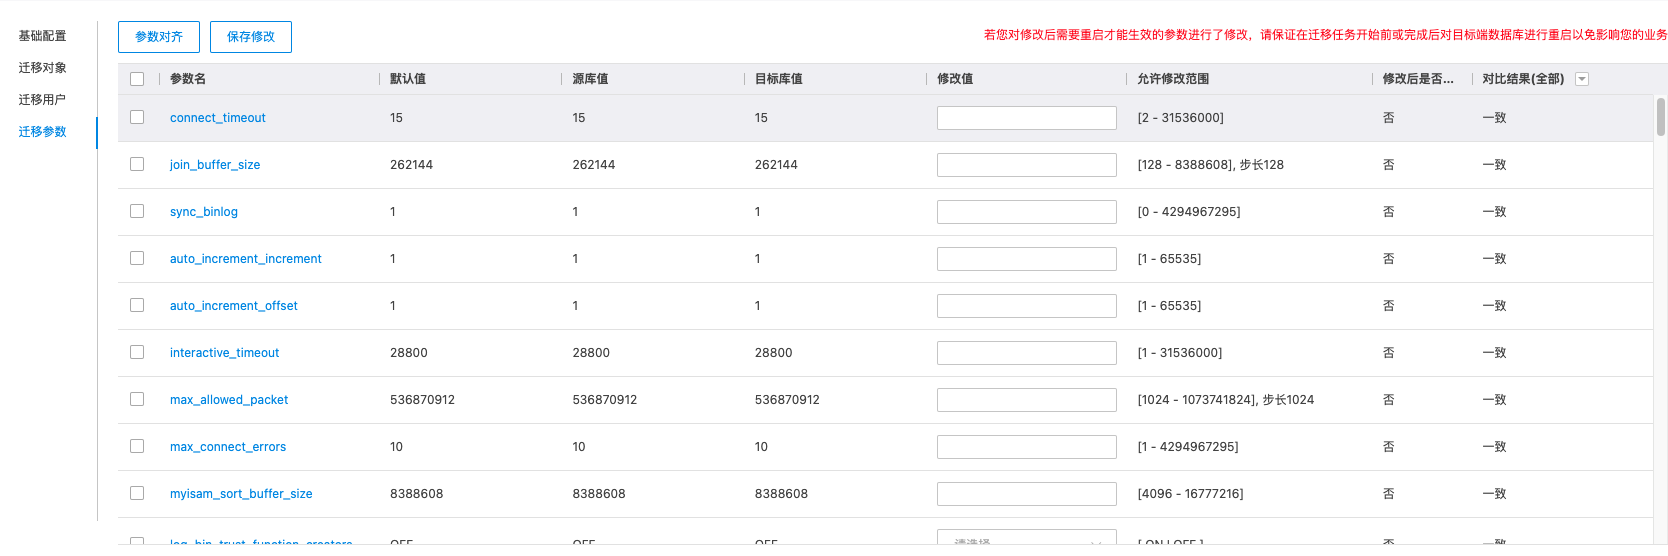Click the max_allowed_packet link

tap(229, 400)
